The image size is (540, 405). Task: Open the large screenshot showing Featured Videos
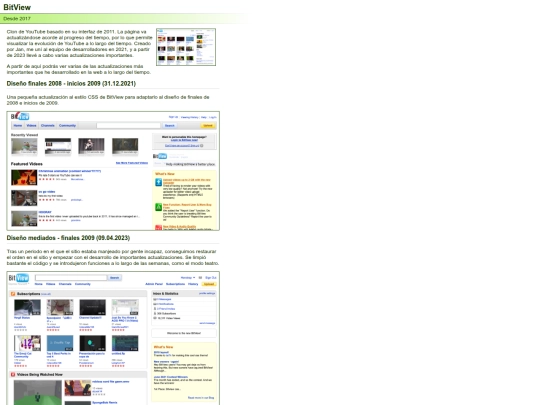(x=113, y=171)
